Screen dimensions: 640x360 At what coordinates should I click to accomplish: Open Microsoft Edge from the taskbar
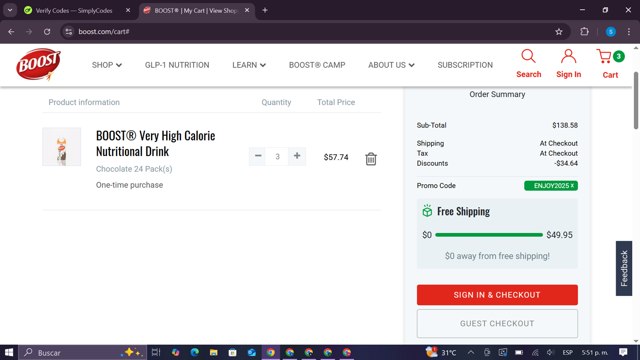click(194, 352)
